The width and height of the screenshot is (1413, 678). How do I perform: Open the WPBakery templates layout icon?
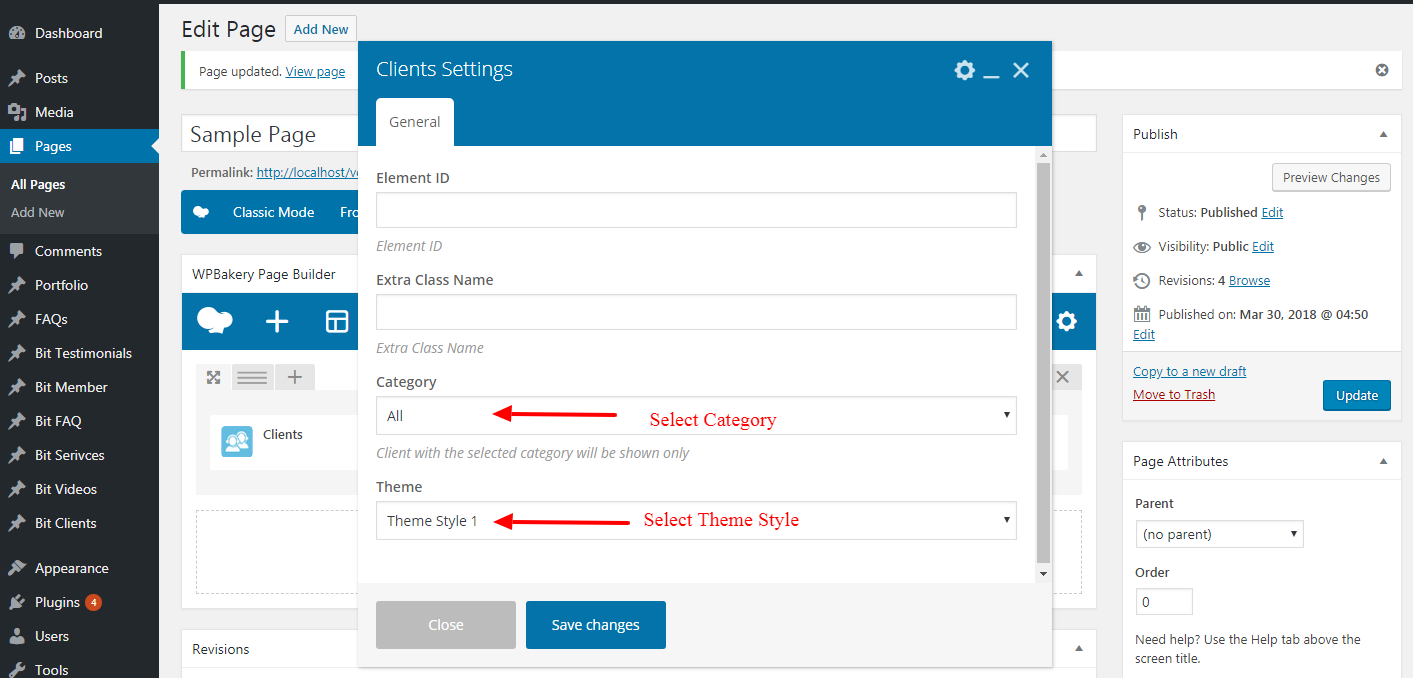[337, 321]
